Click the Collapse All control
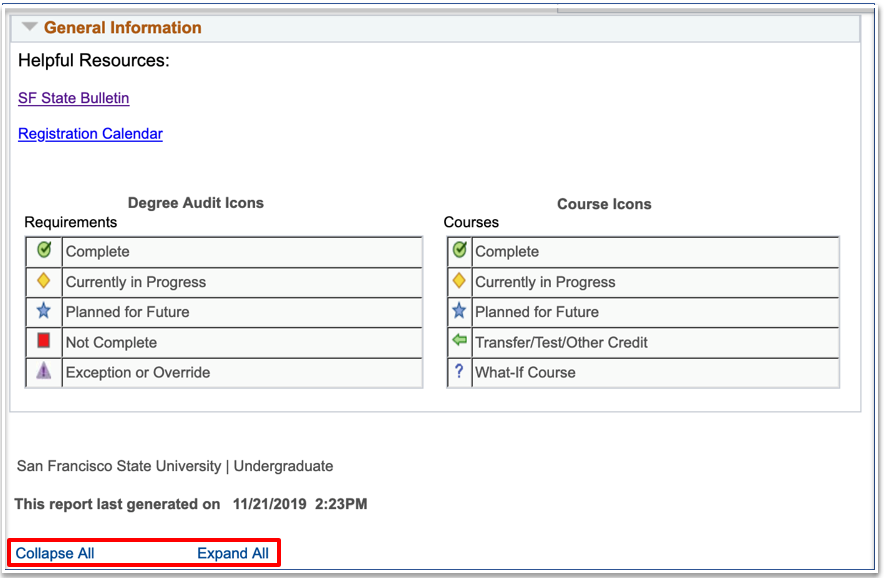 [x=54, y=553]
